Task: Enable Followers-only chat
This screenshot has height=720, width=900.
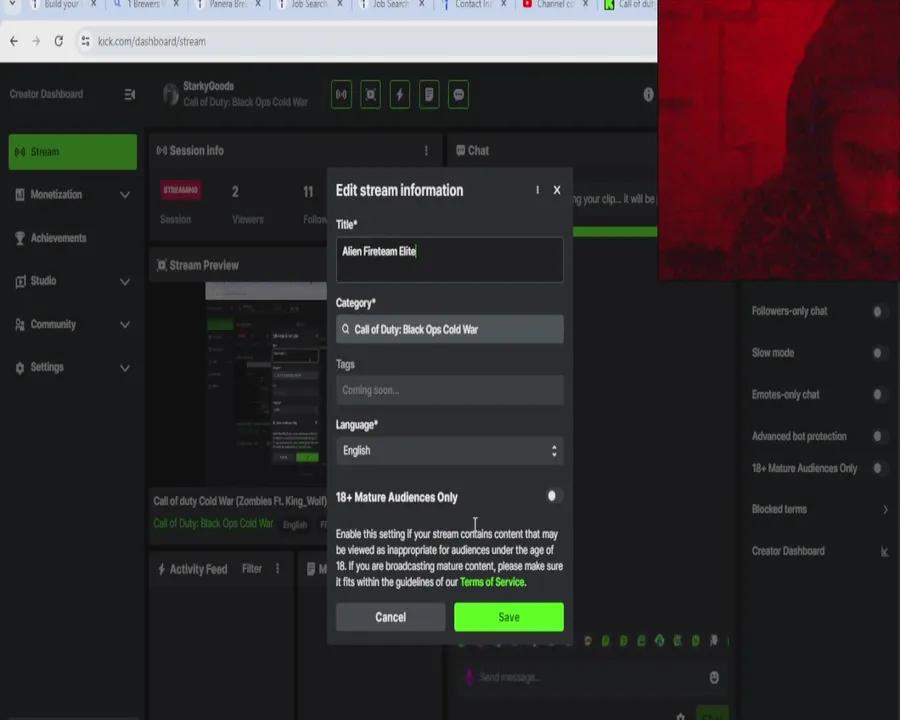Action: [878, 311]
